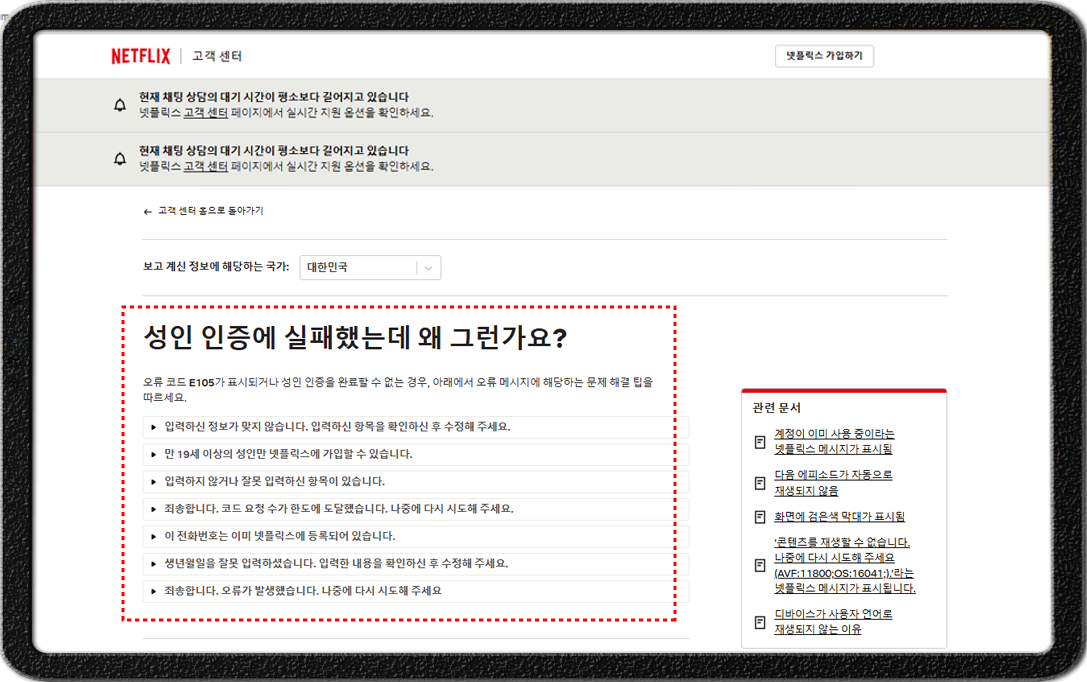Open 계정이 이미 사용 중이라는 article link
The image size is (1087, 682).
pyautogui.click(x=834, y=441)
